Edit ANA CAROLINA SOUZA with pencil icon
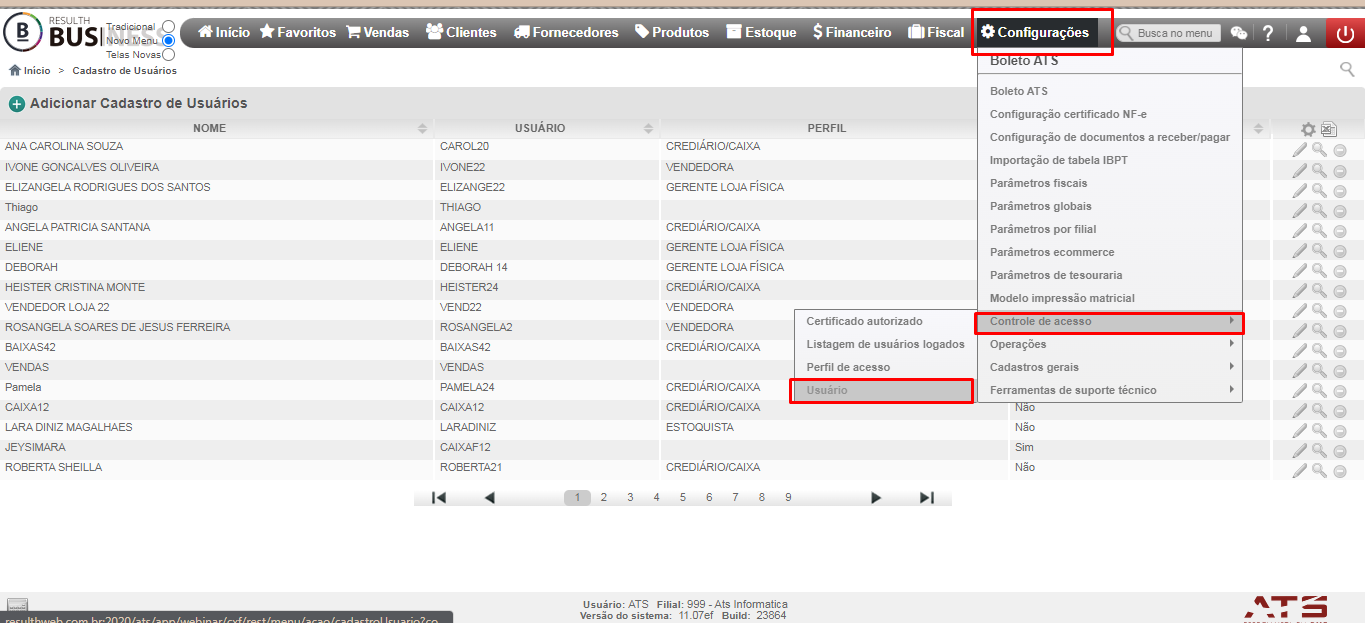 (1299, 150)
